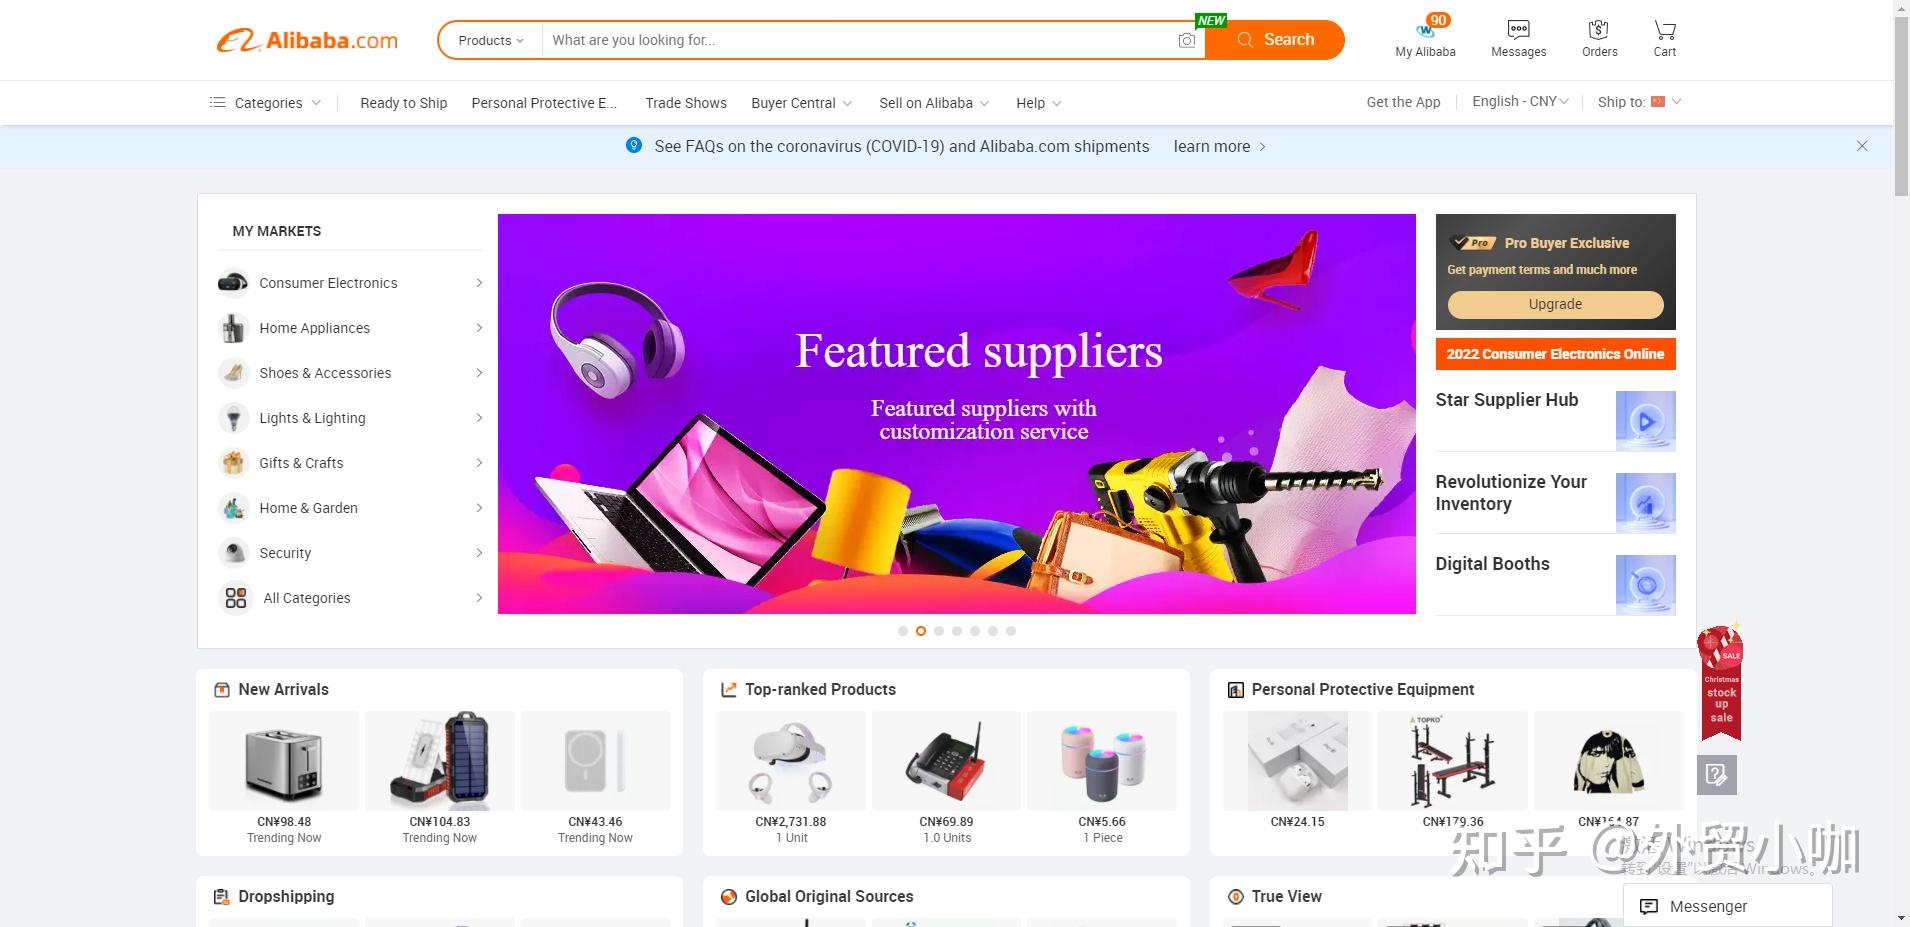This screenshot has width=1910, height=927.
Task: Select the last banner carousel dot
Action: (x=1011, y=631)
